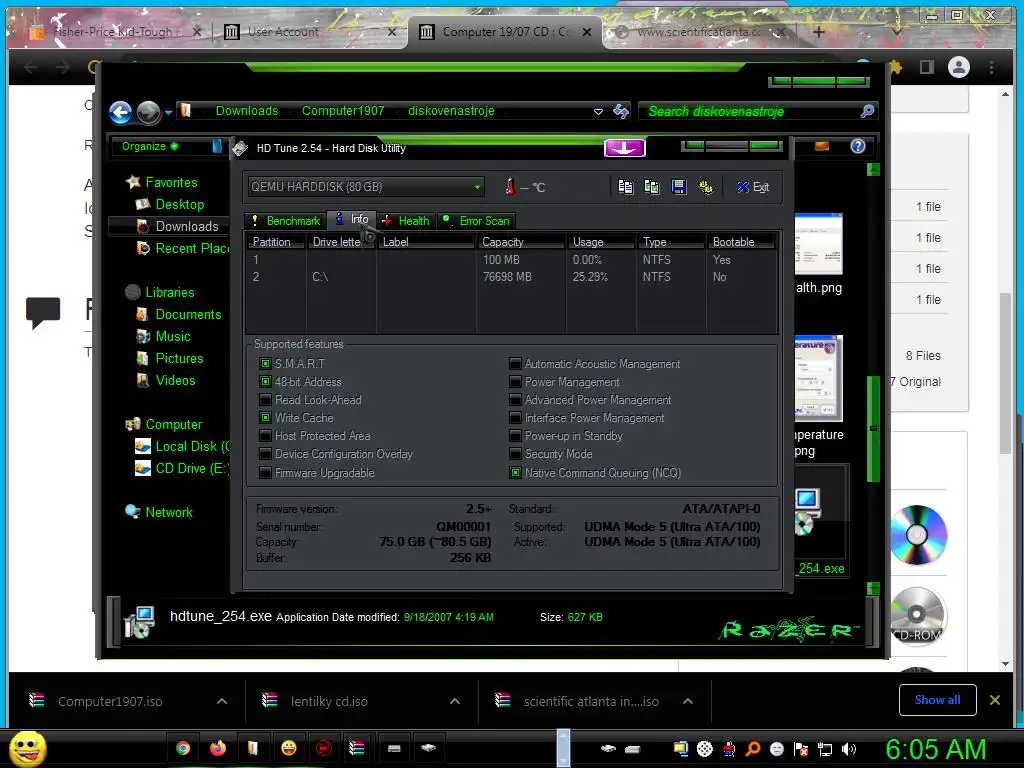Image resolution: width=1024 pixels, height=768 pixels.
Task: Select the Info tab in HD Tune
Action: point(352,219)
